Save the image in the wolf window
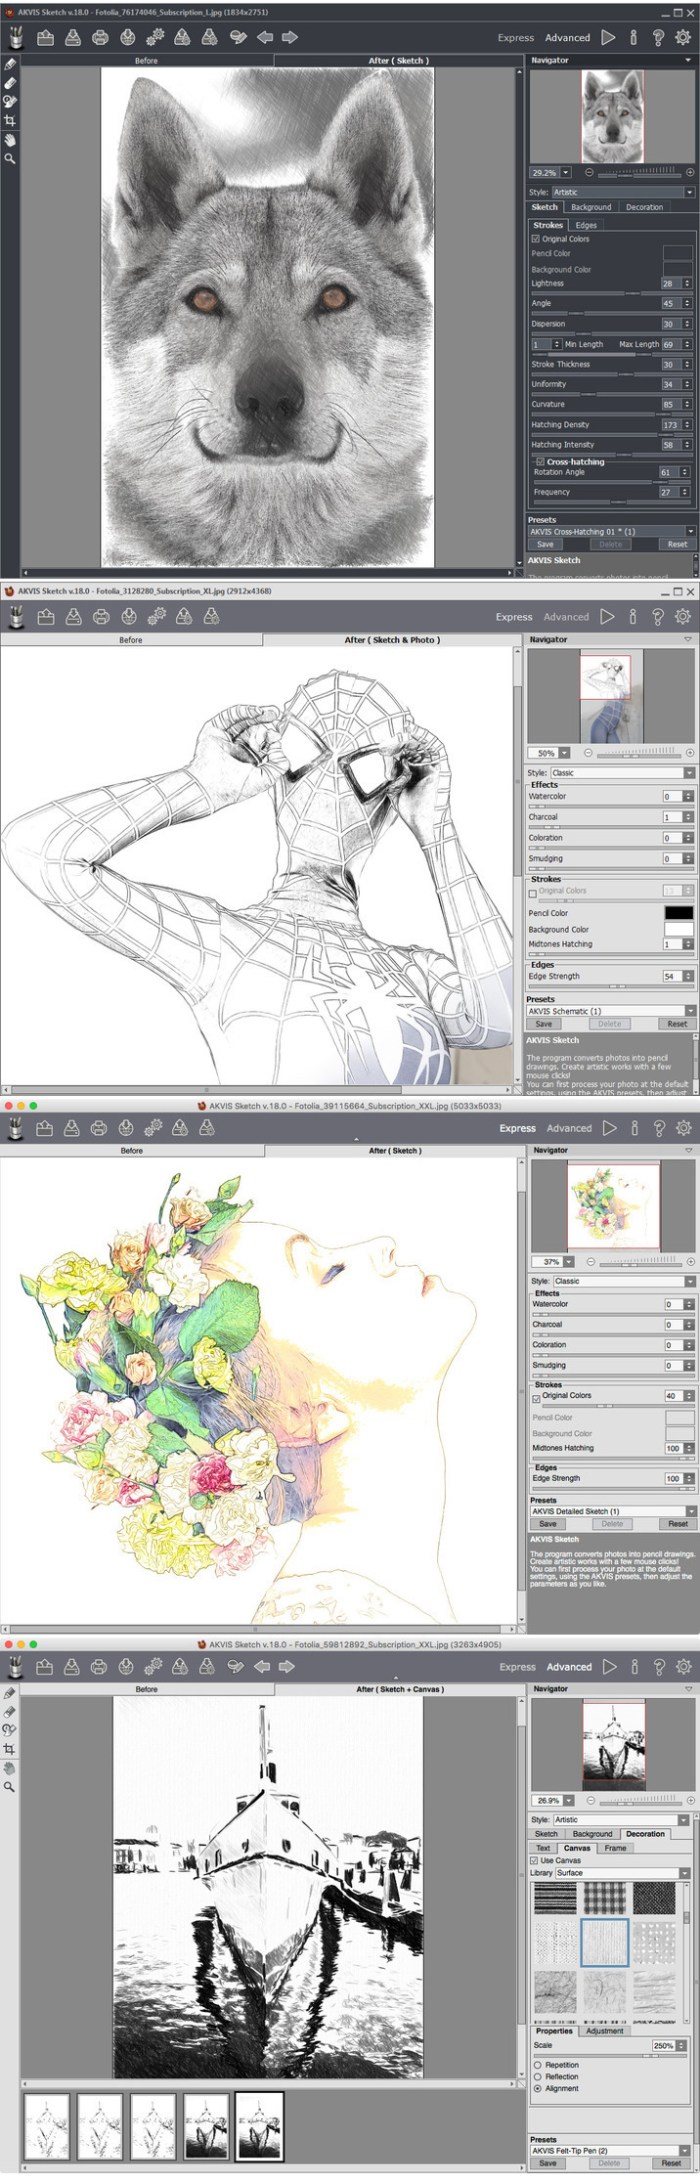The width and height of the screenshot is (700, 2183). [x=73, y=37]
